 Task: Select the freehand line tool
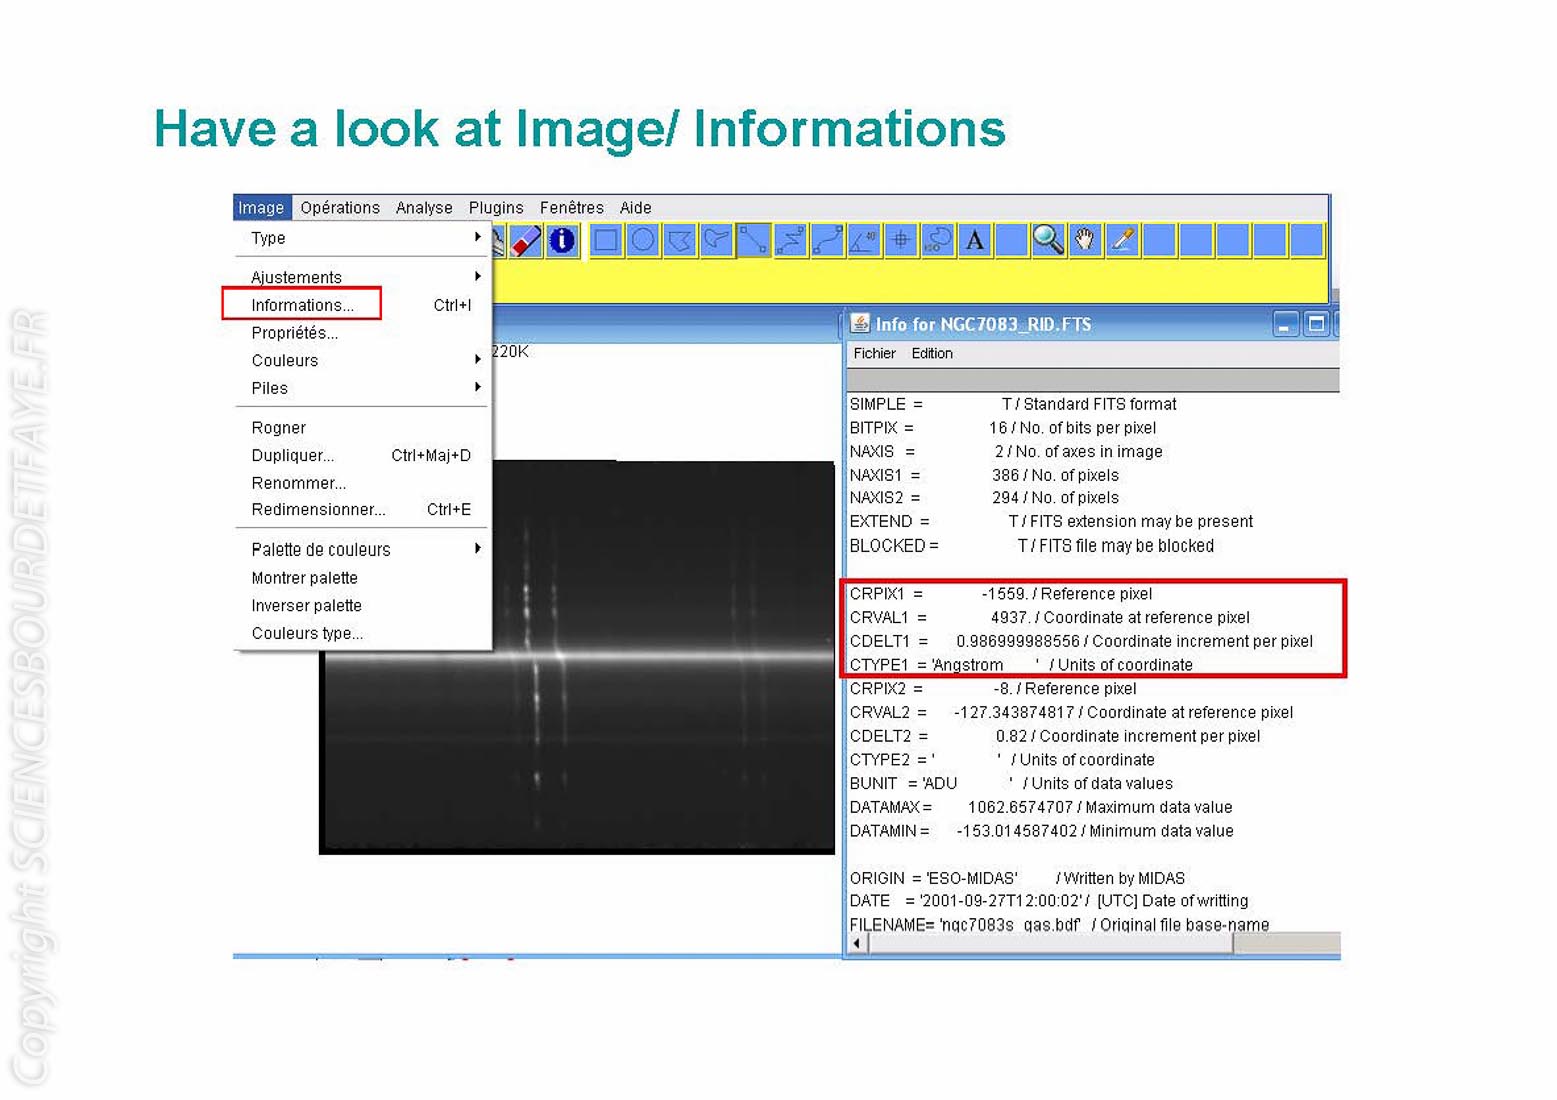tap(827, 241)
